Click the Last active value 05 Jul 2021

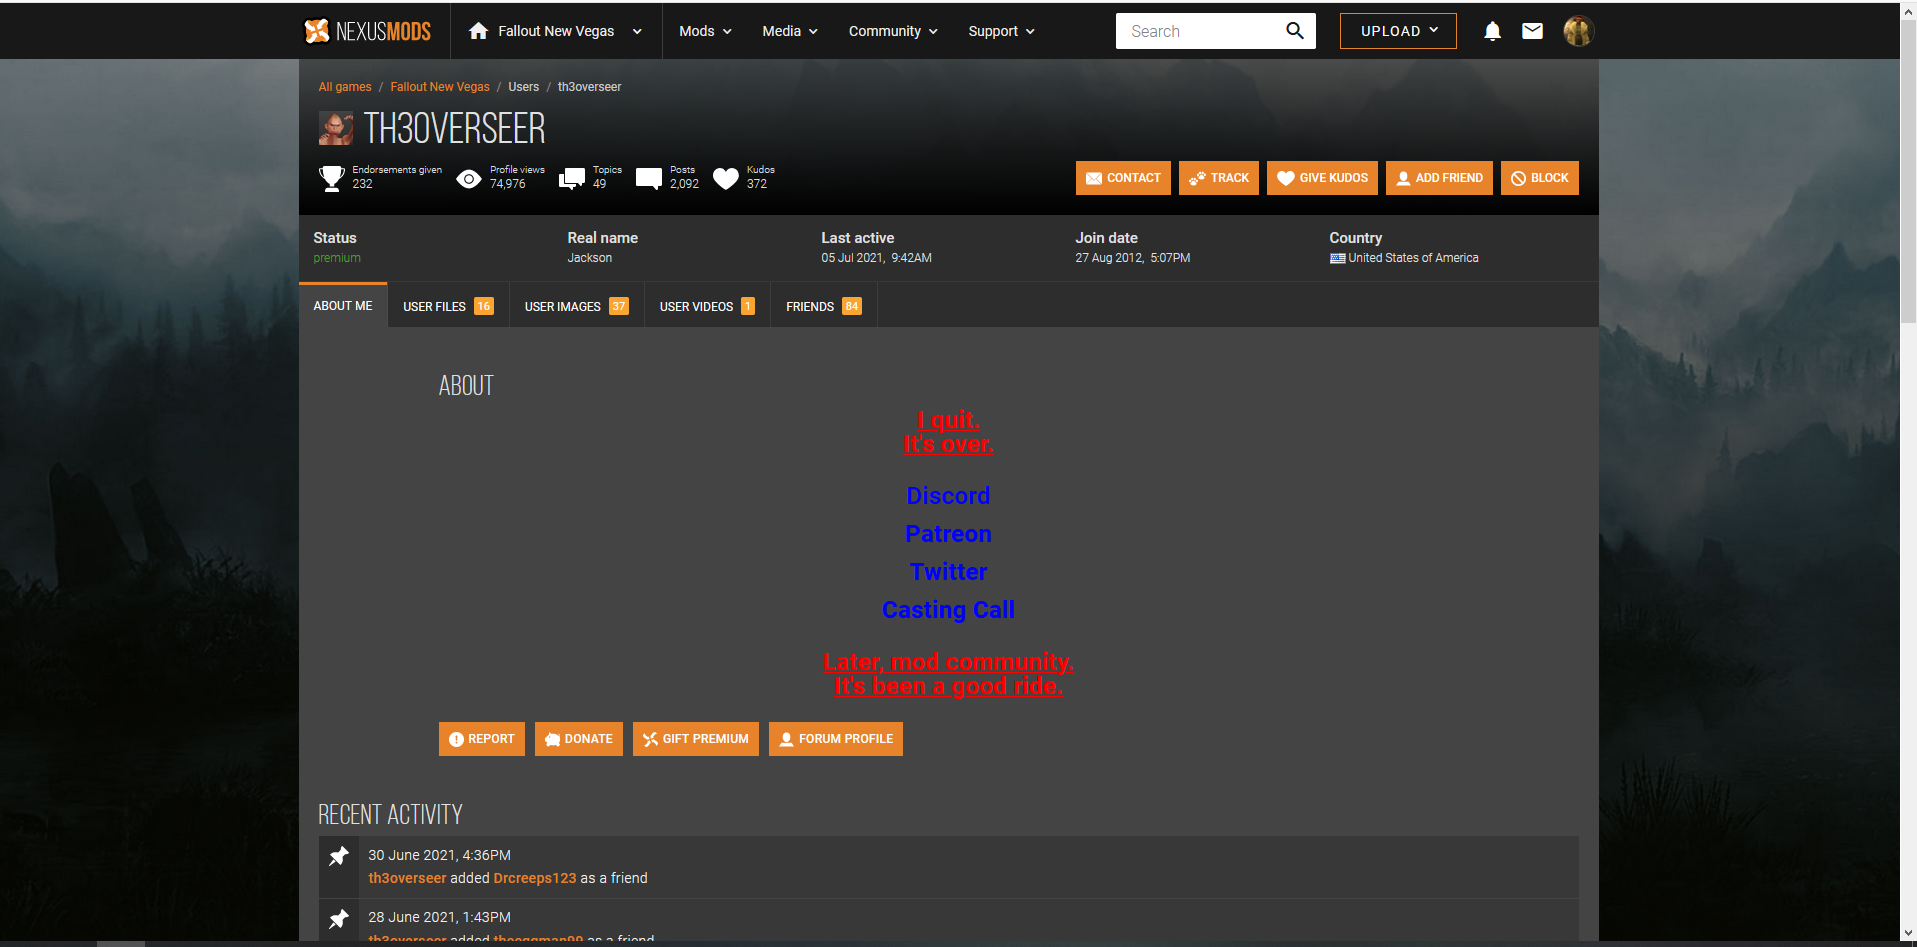[x=876, y=258]
